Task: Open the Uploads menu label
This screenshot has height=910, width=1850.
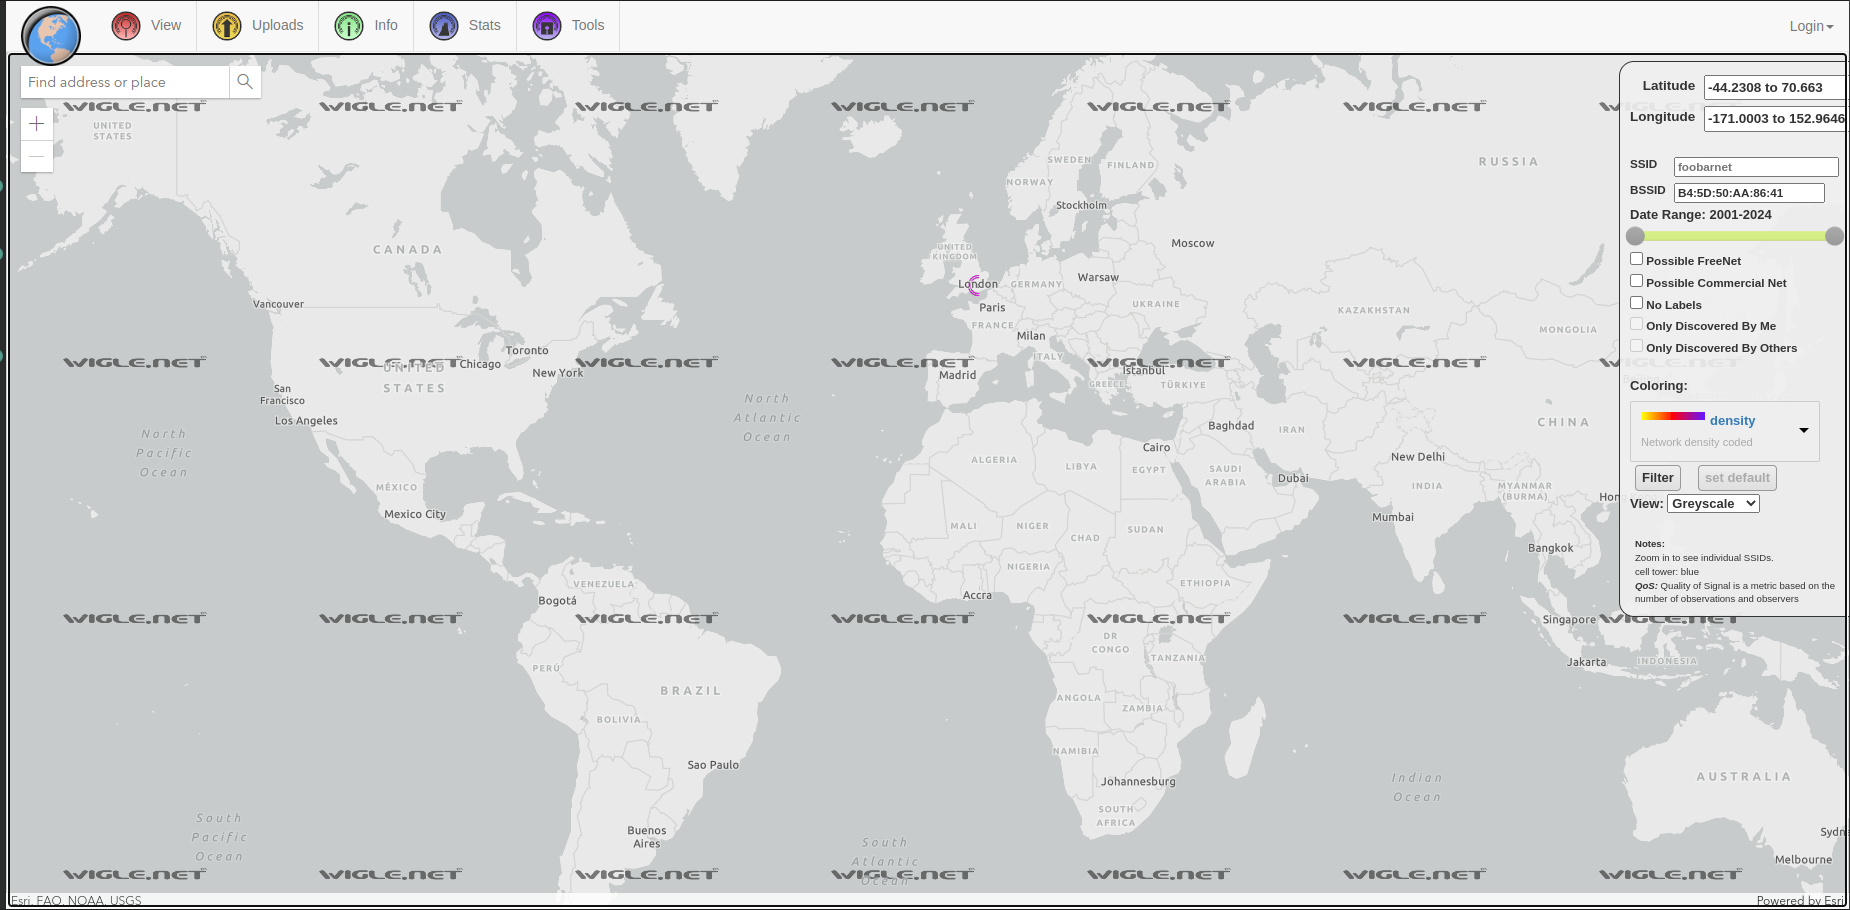Action: click(277, 26)
